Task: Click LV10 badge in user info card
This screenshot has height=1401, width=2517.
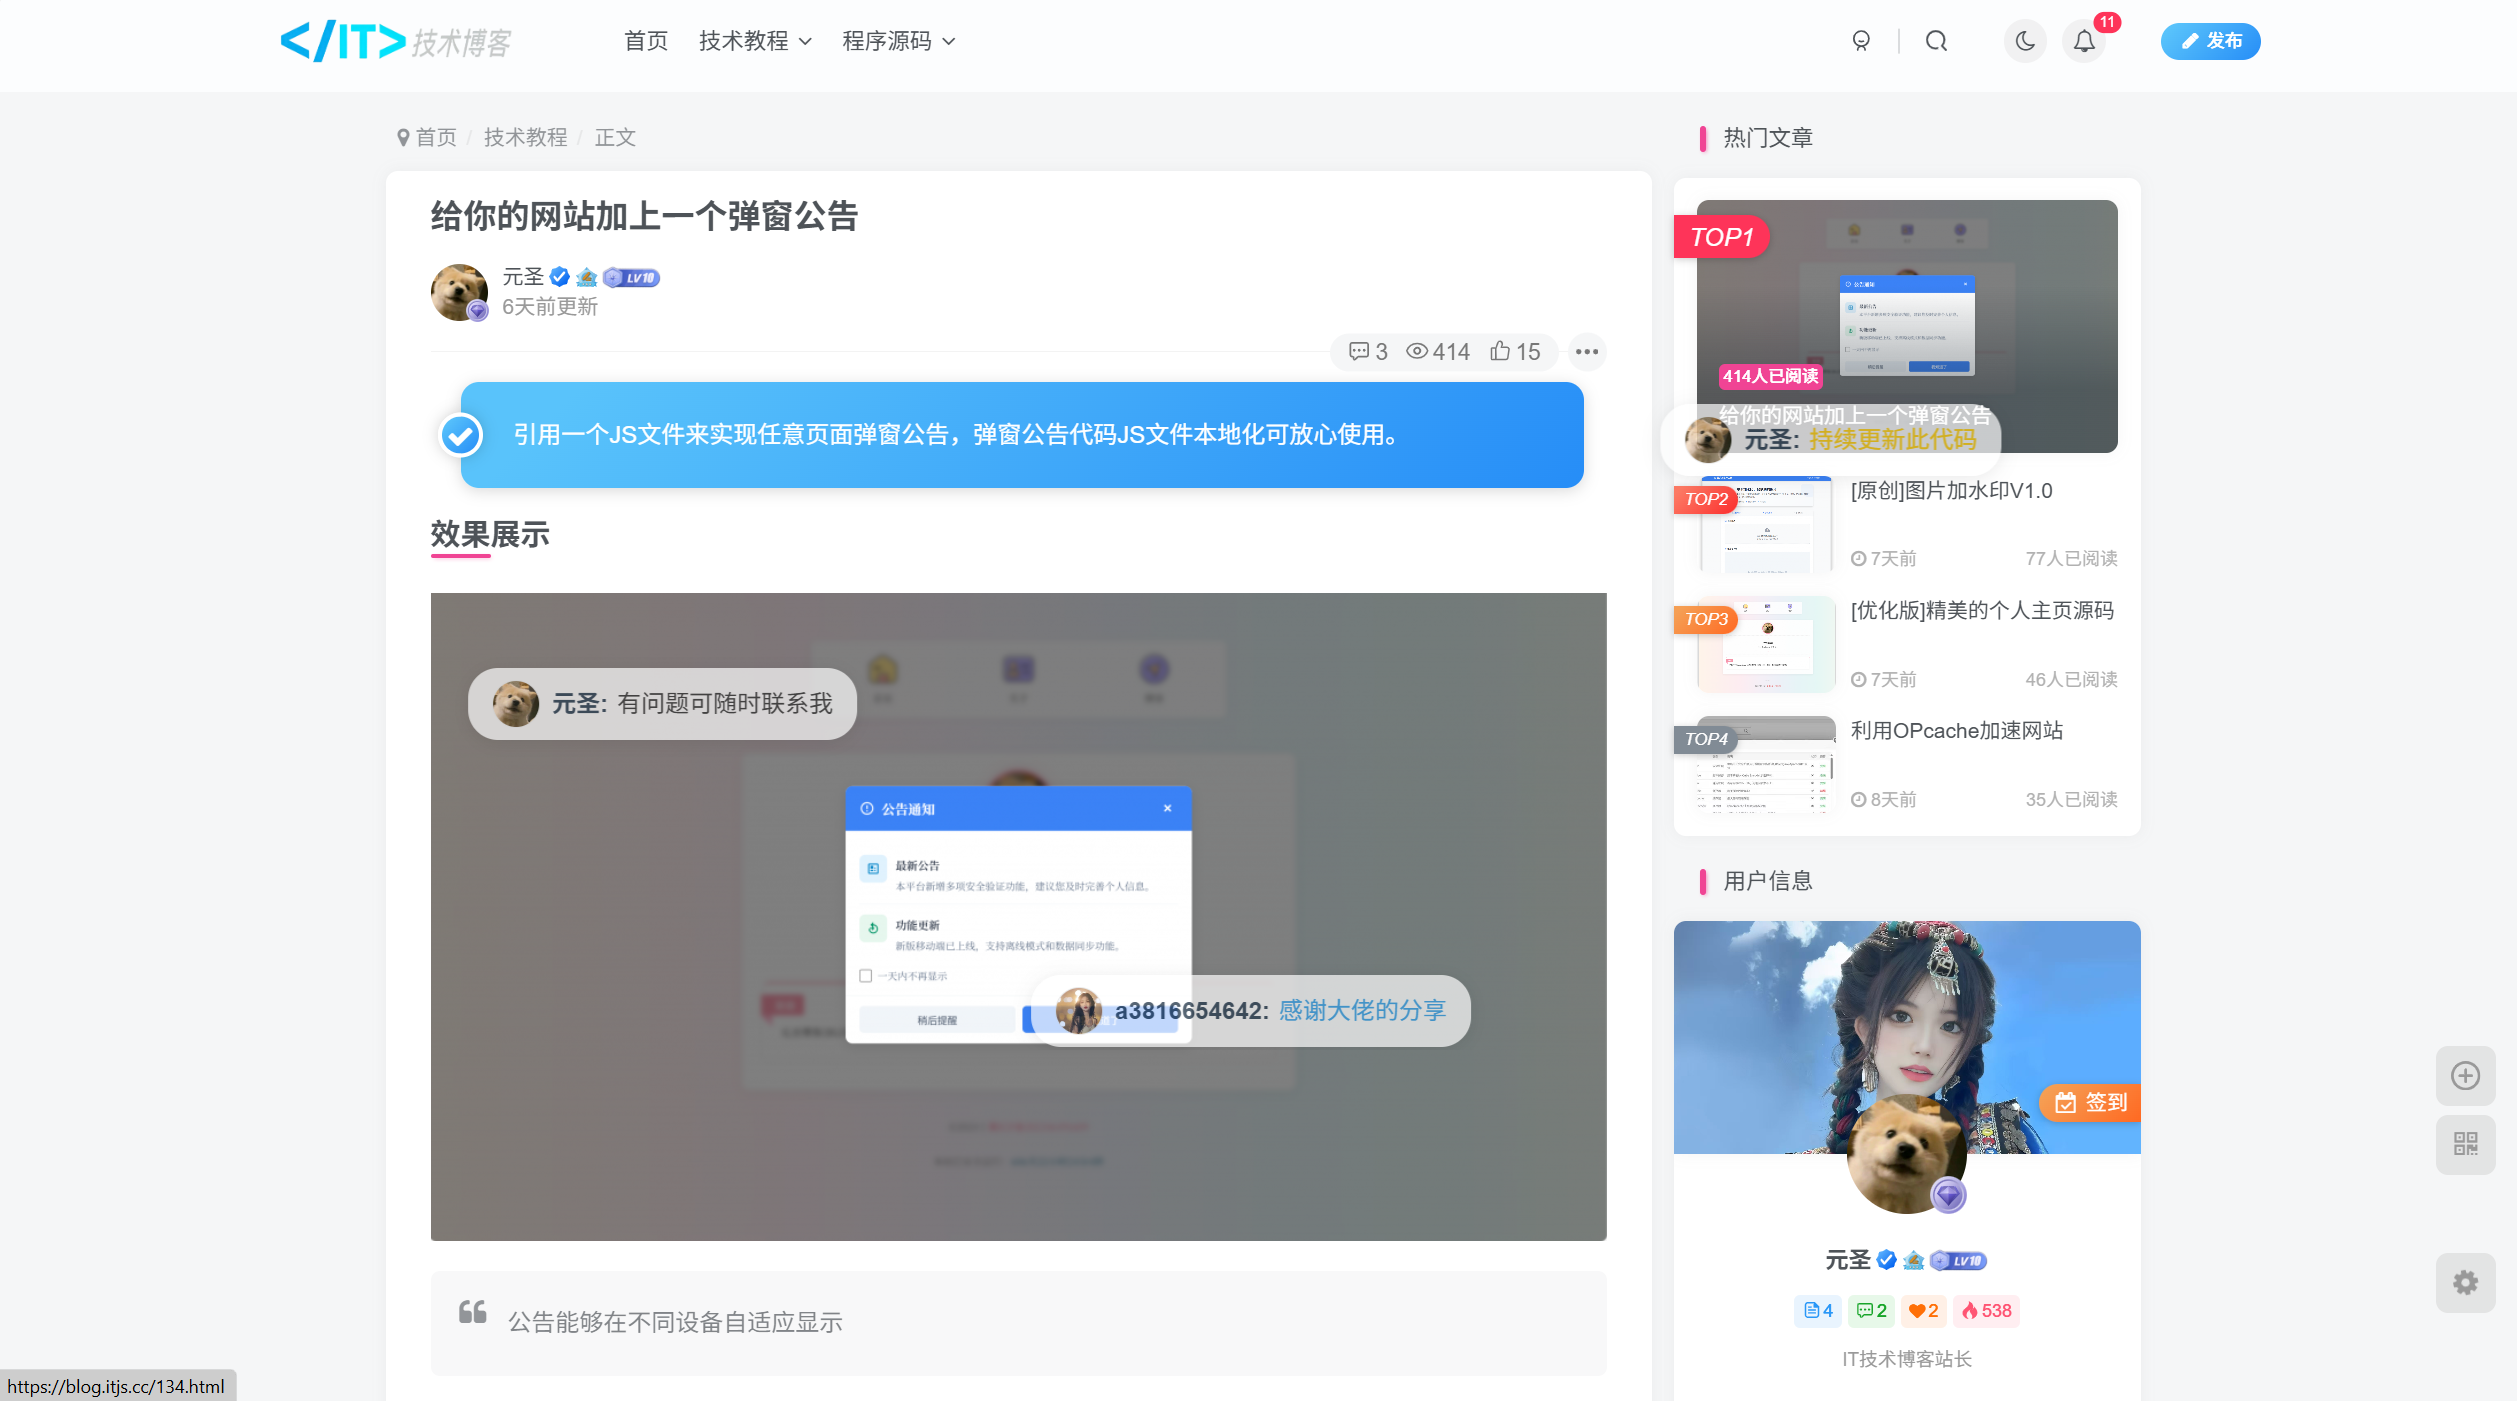Action: tap(1958, 1261)
